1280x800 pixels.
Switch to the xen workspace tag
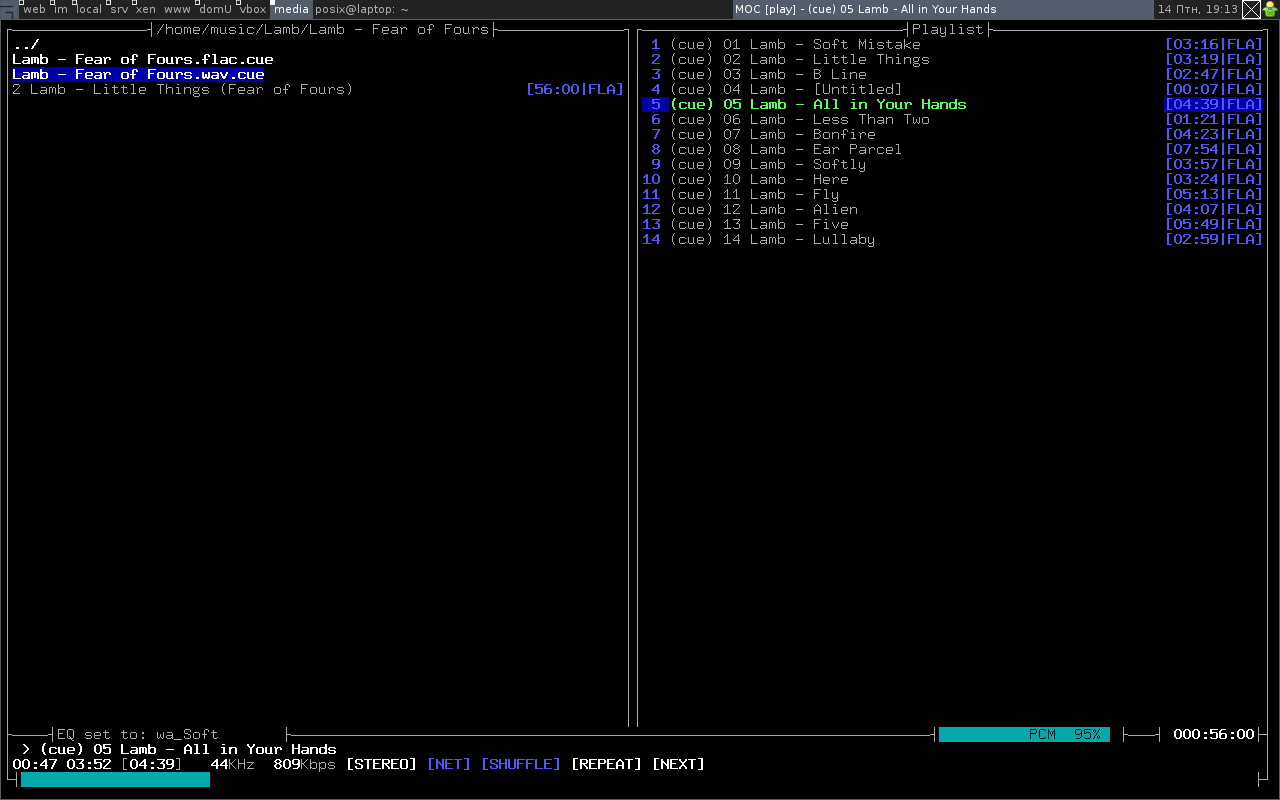(146, 9)
